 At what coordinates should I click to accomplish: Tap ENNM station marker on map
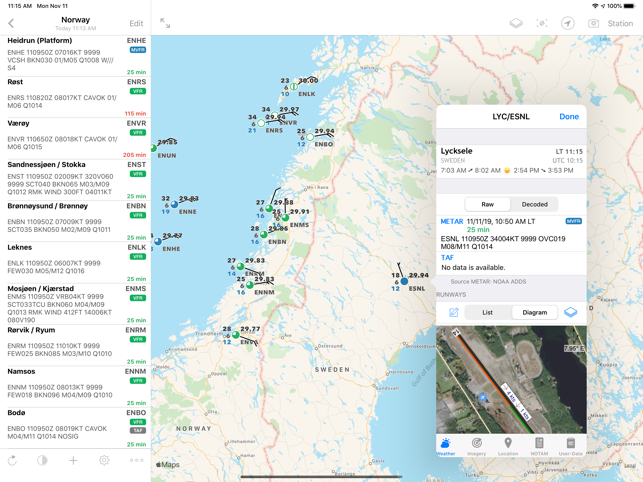pyautogui.click(x=250, y=285)
